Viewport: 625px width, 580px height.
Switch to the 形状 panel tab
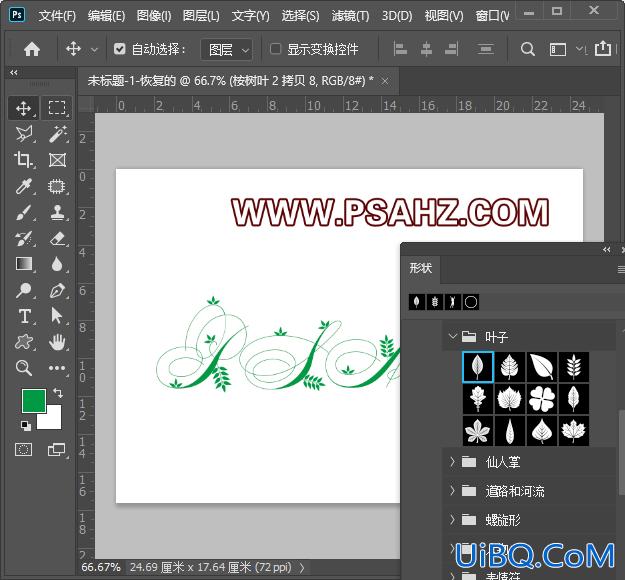(421, 268)
